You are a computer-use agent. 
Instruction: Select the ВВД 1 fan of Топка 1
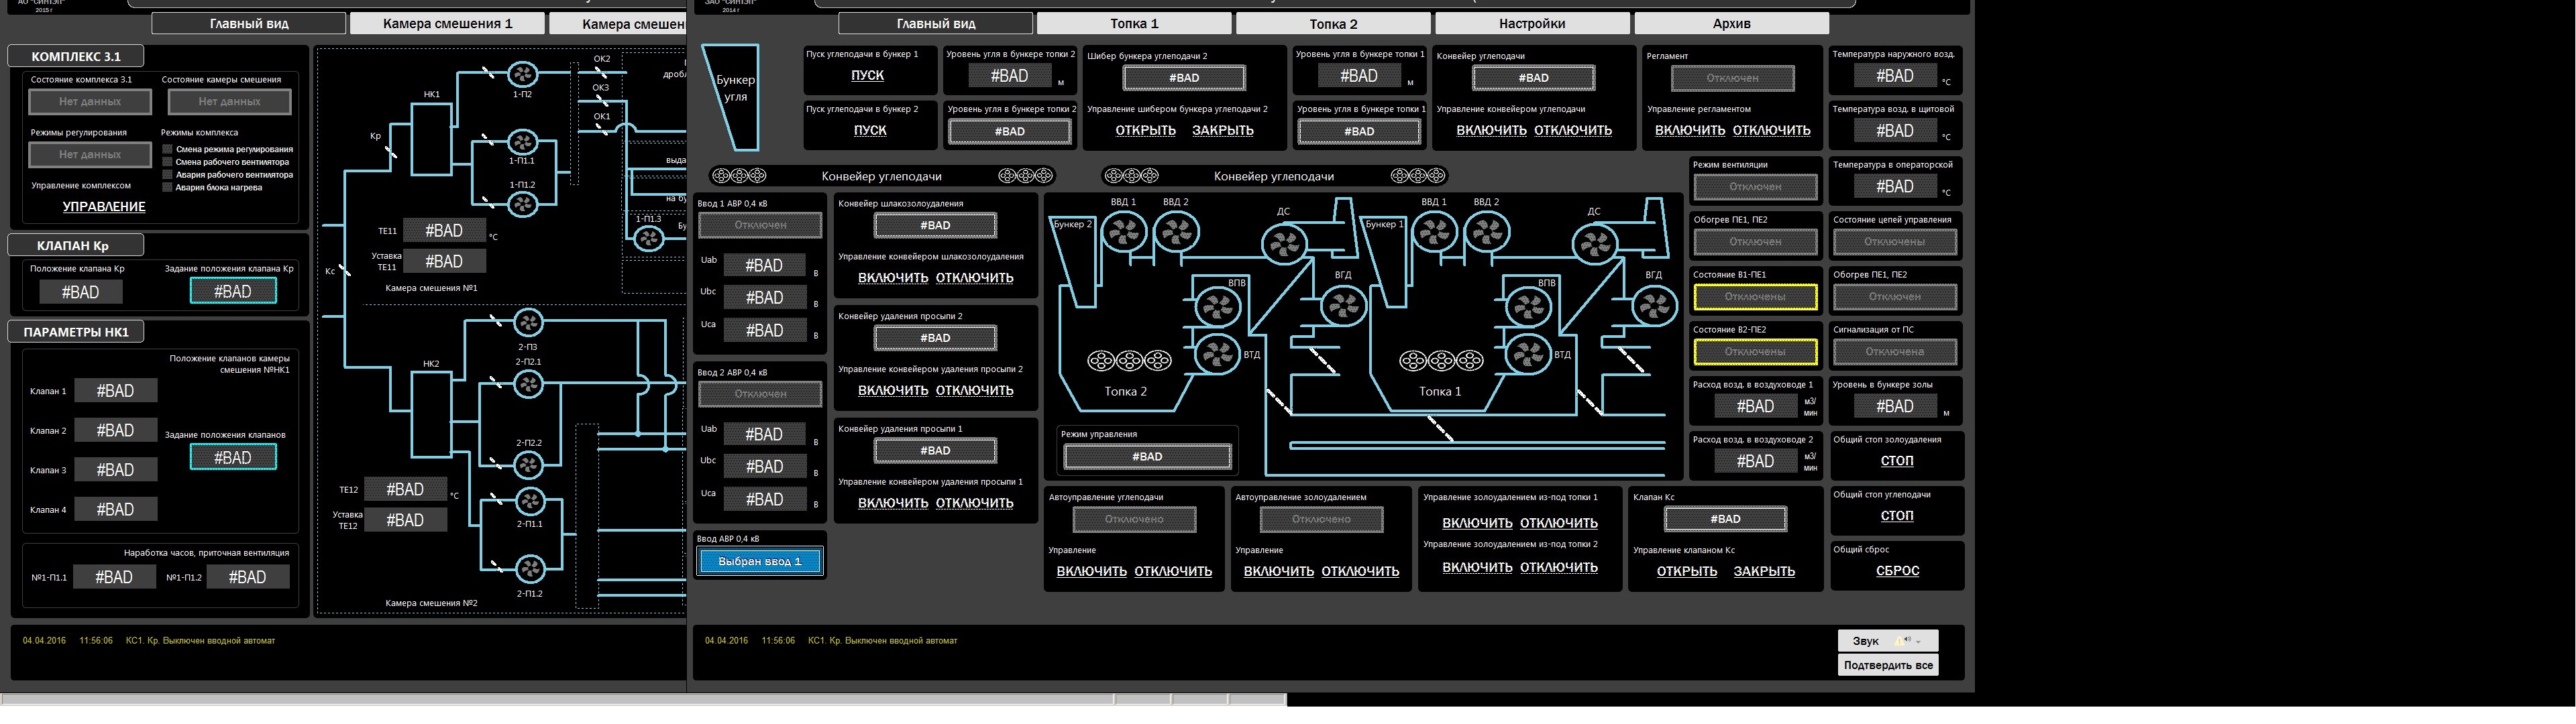tap(1435, 233)
